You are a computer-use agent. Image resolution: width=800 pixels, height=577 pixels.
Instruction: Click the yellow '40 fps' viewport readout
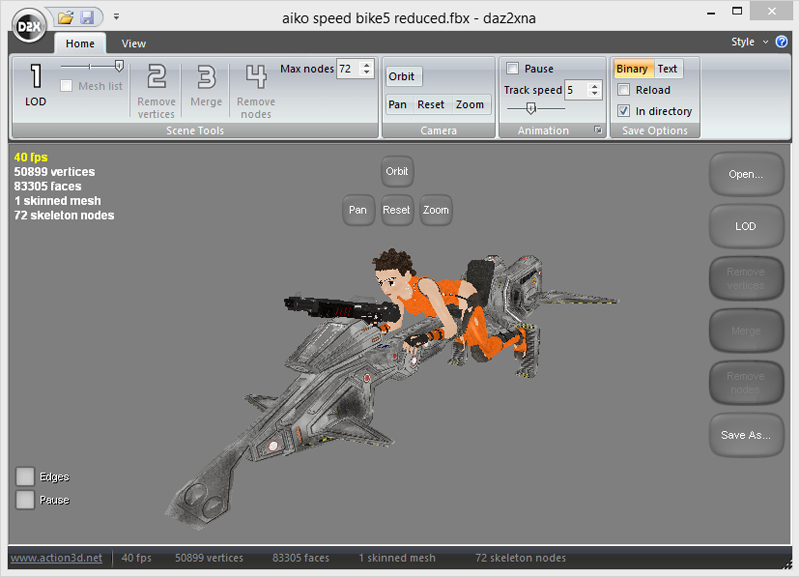coord(31,157)
